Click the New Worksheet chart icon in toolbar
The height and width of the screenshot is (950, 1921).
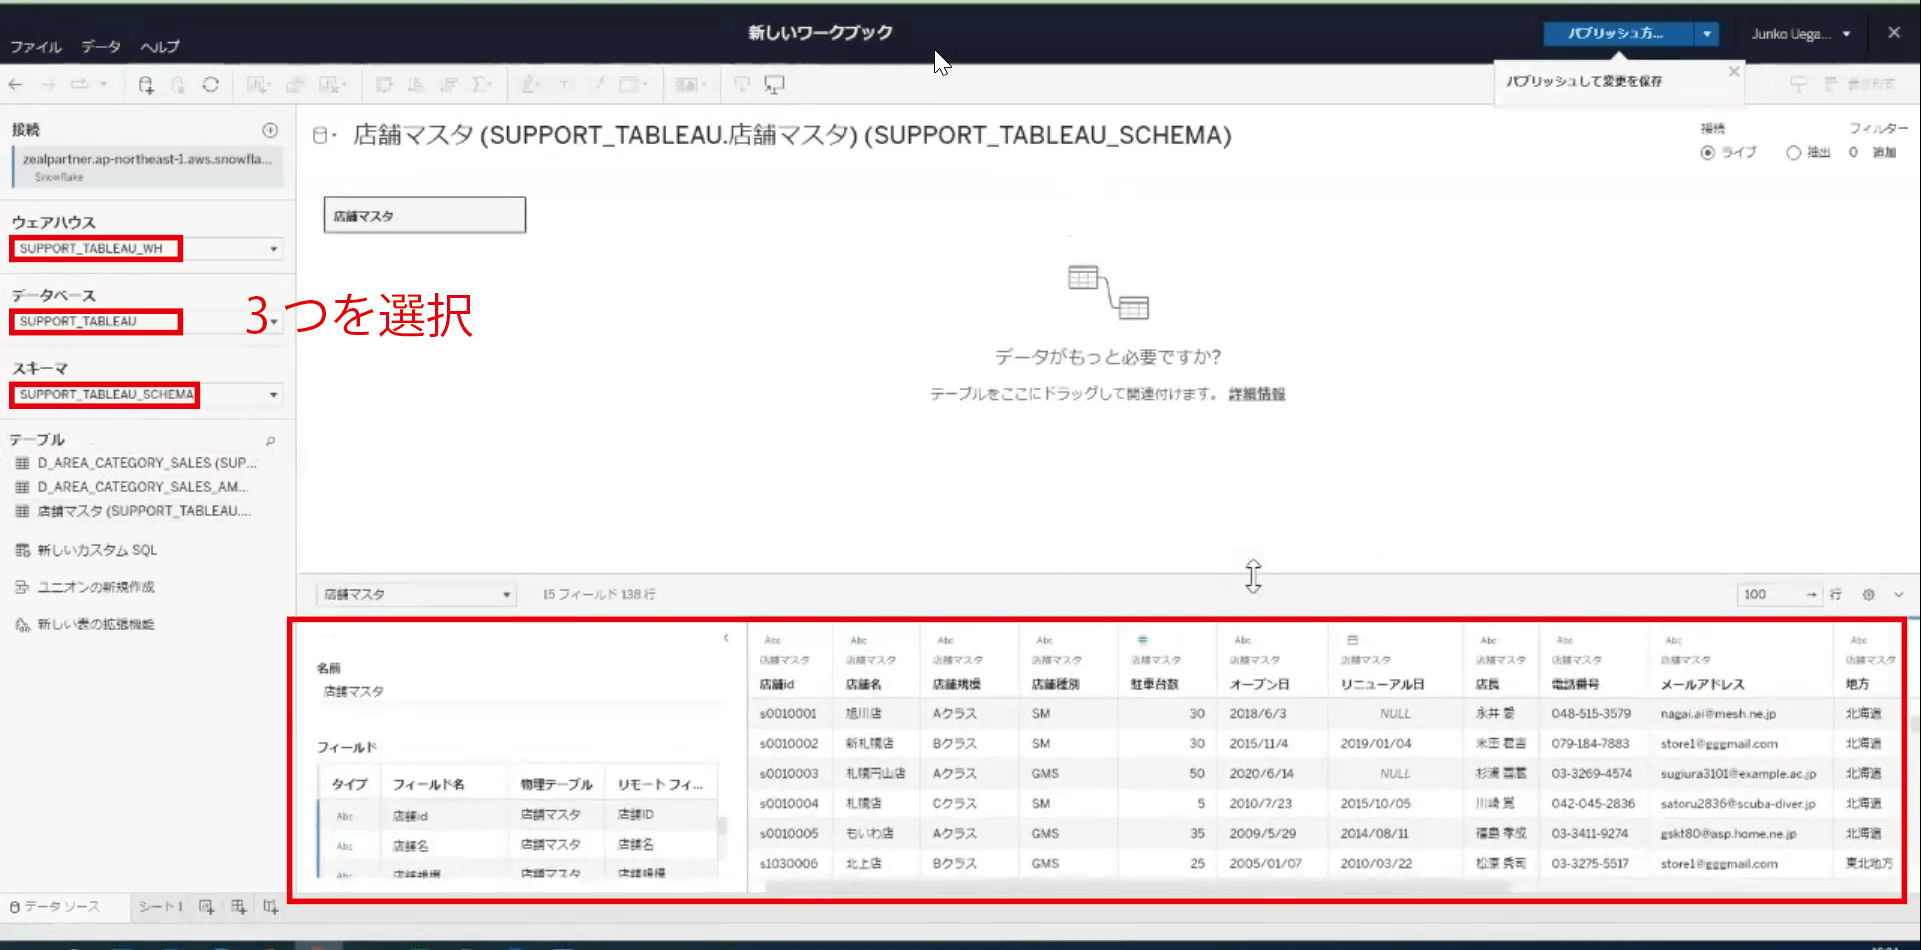pyautogui.click(x=258, y=85)
